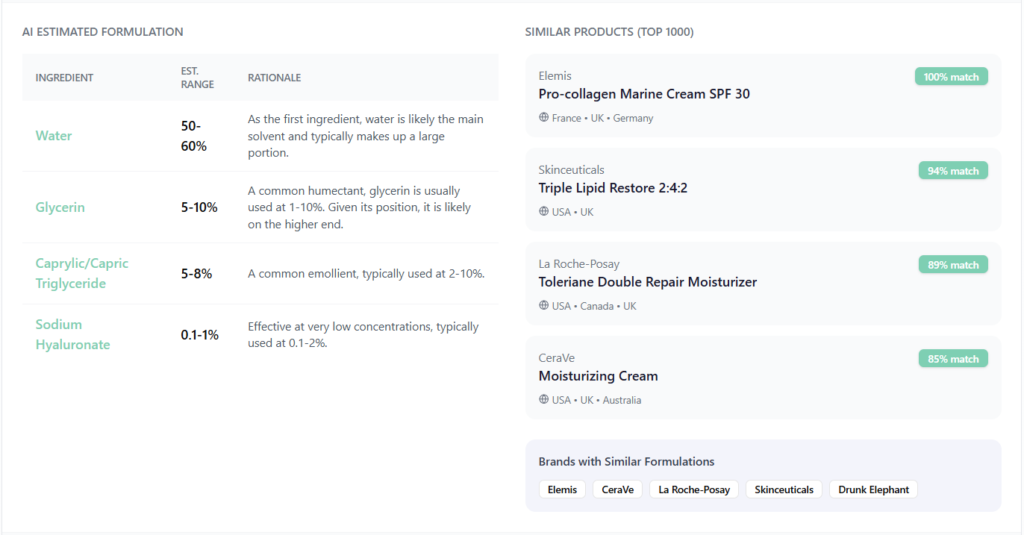Click the rationale text for Glycerin
The height and width of the screenshot is (535, 1024).
click(359, 207)
